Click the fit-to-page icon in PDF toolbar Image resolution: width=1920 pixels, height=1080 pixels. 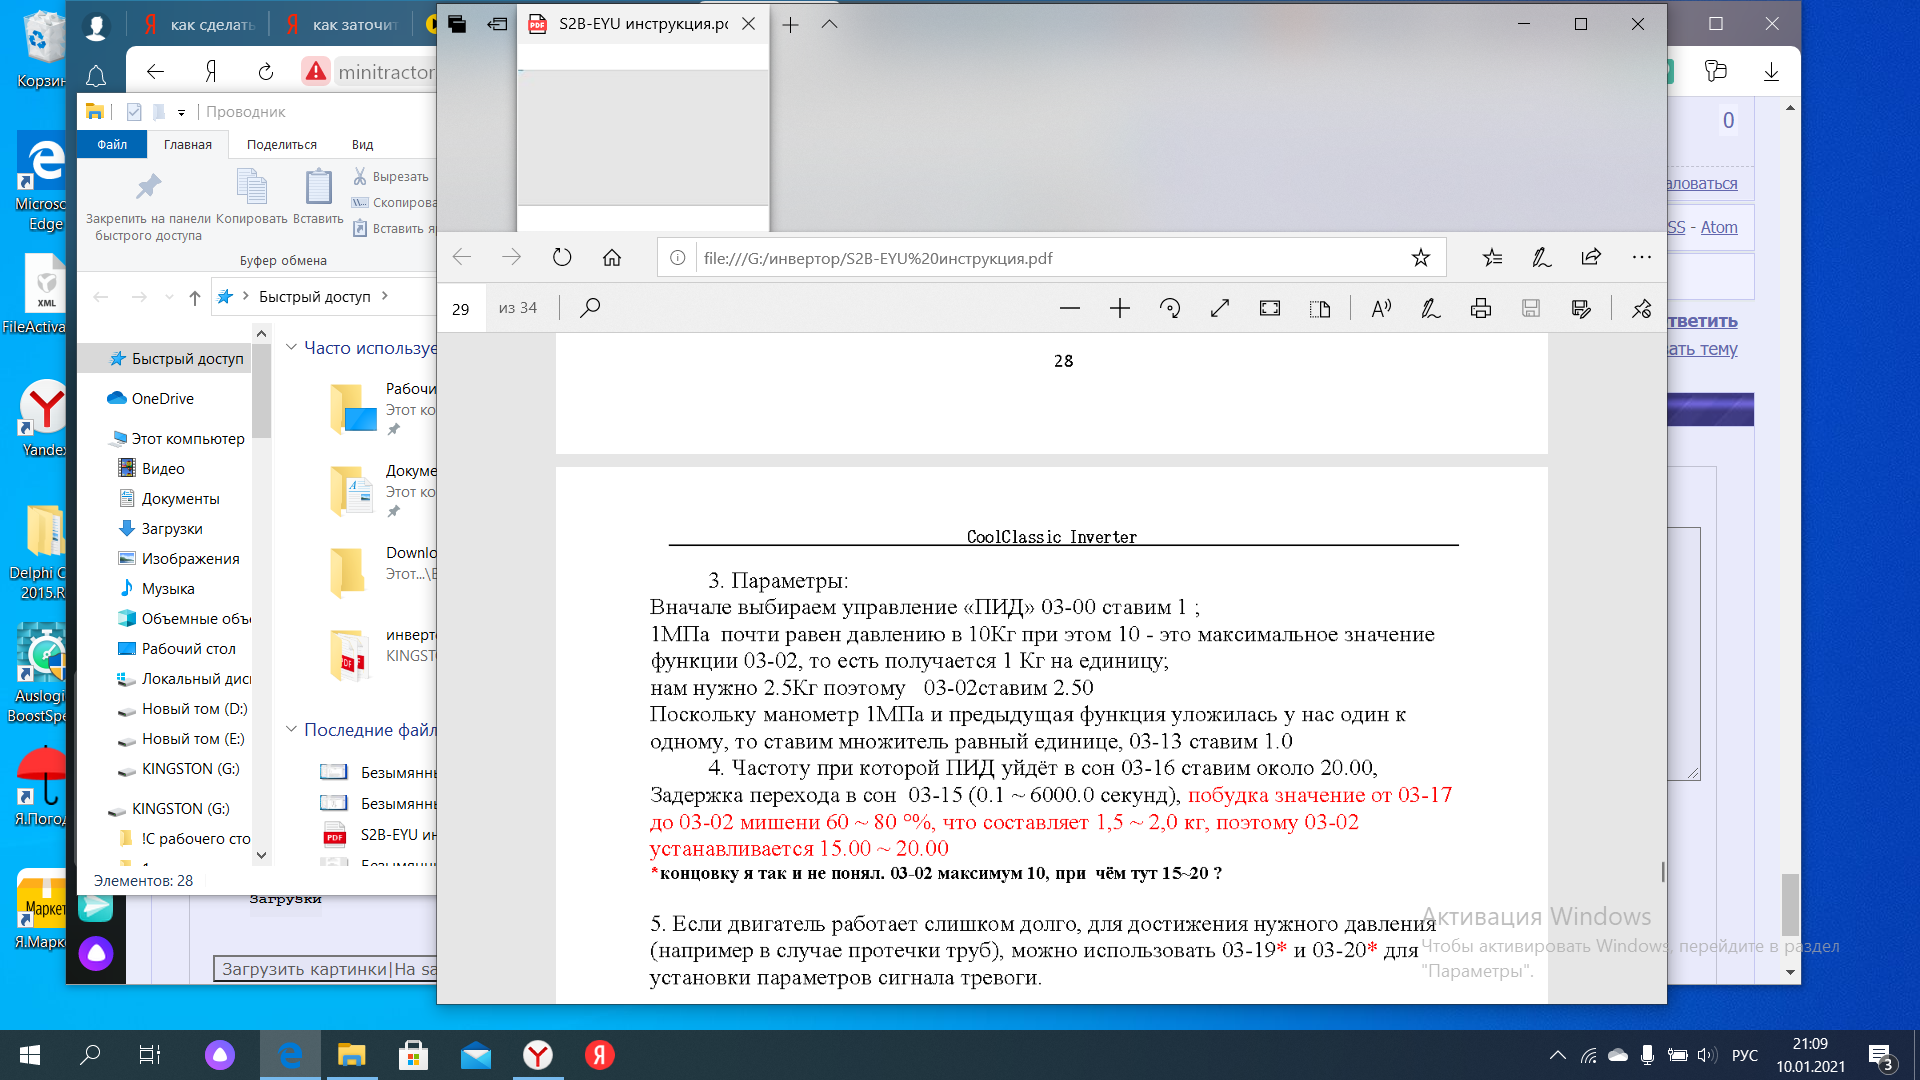[x=1270, y=309]
